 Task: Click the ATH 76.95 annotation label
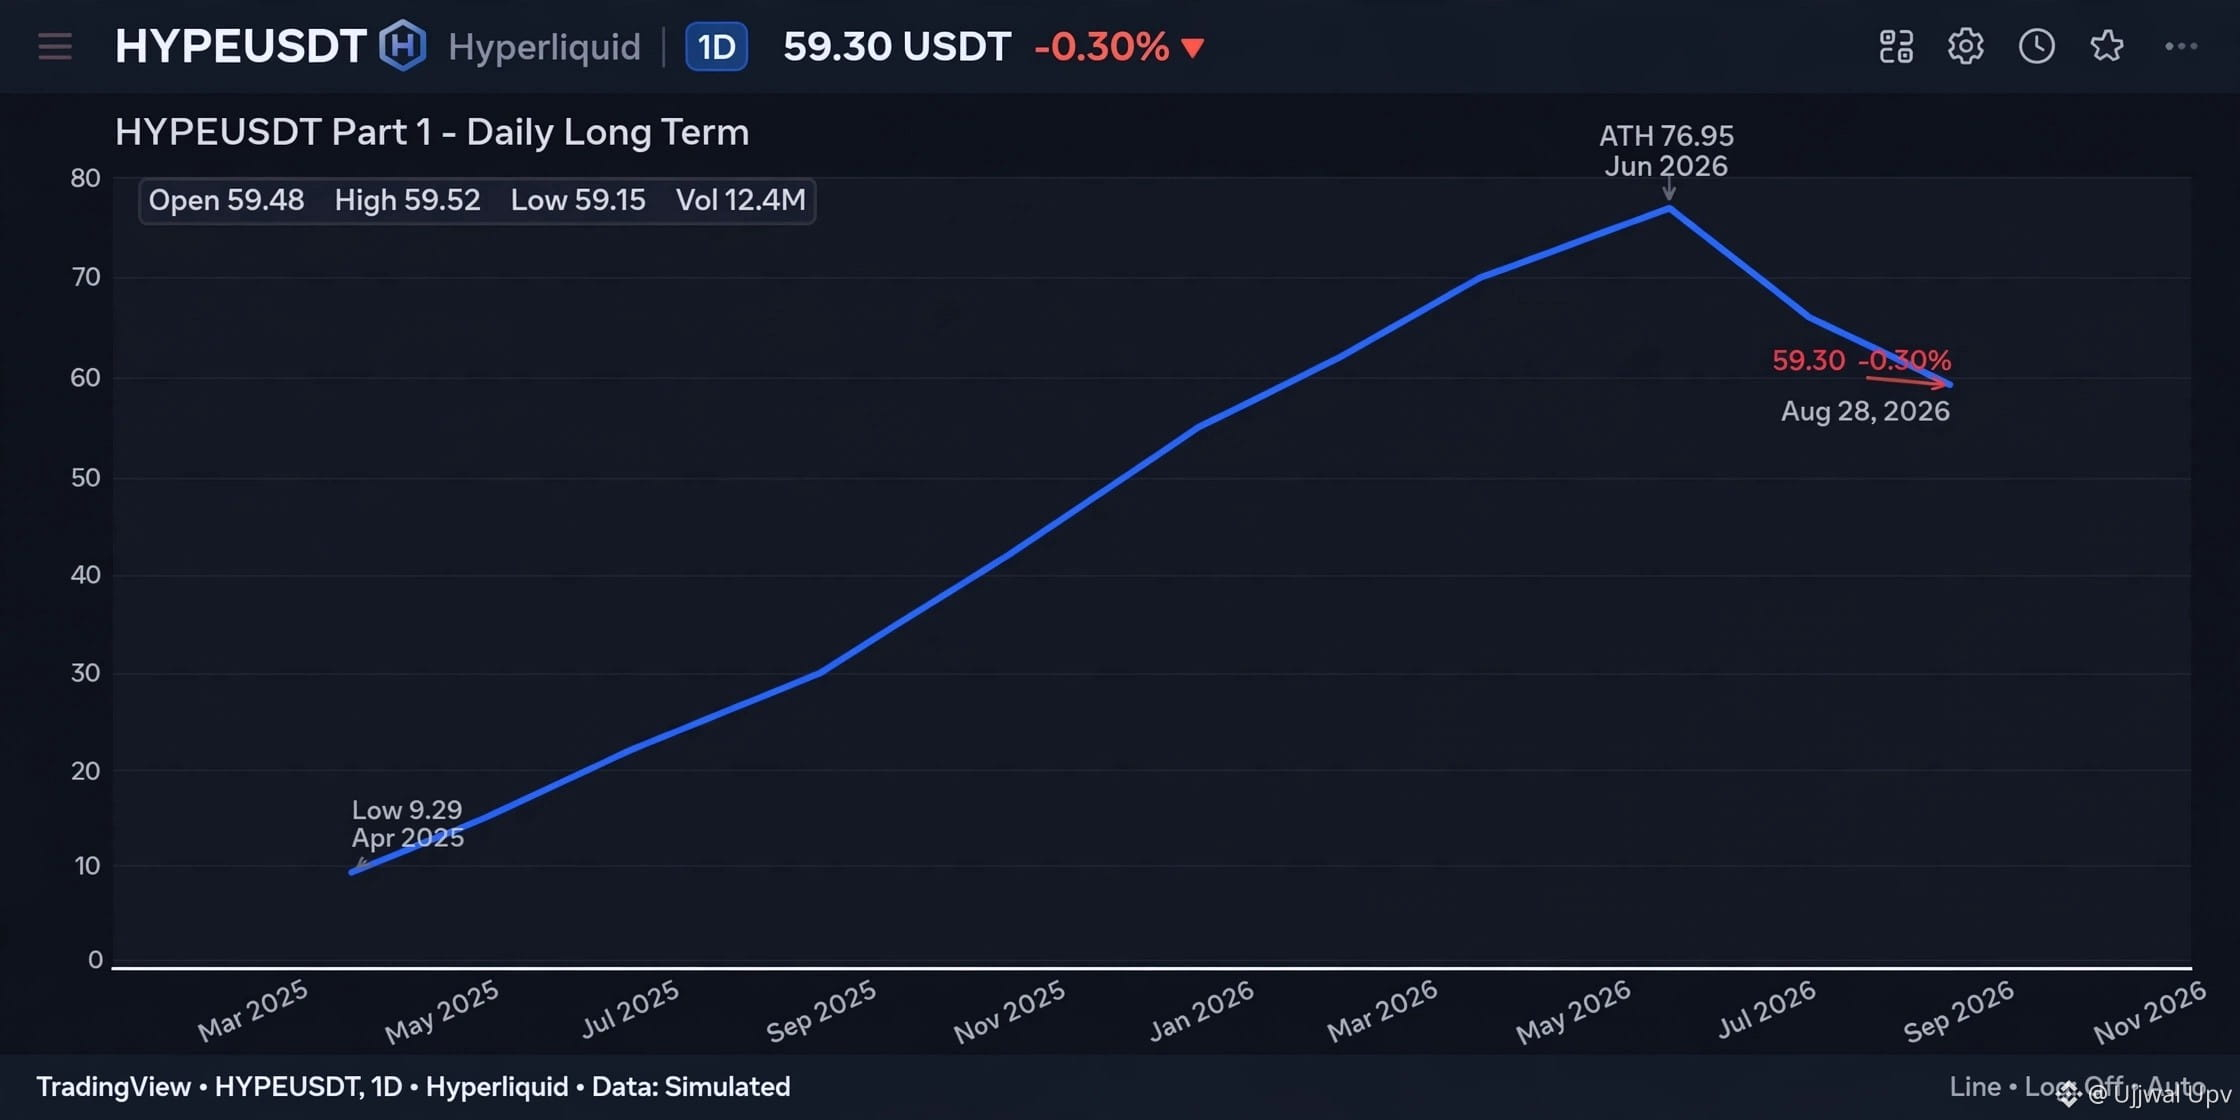click(x=1666, y=135)
